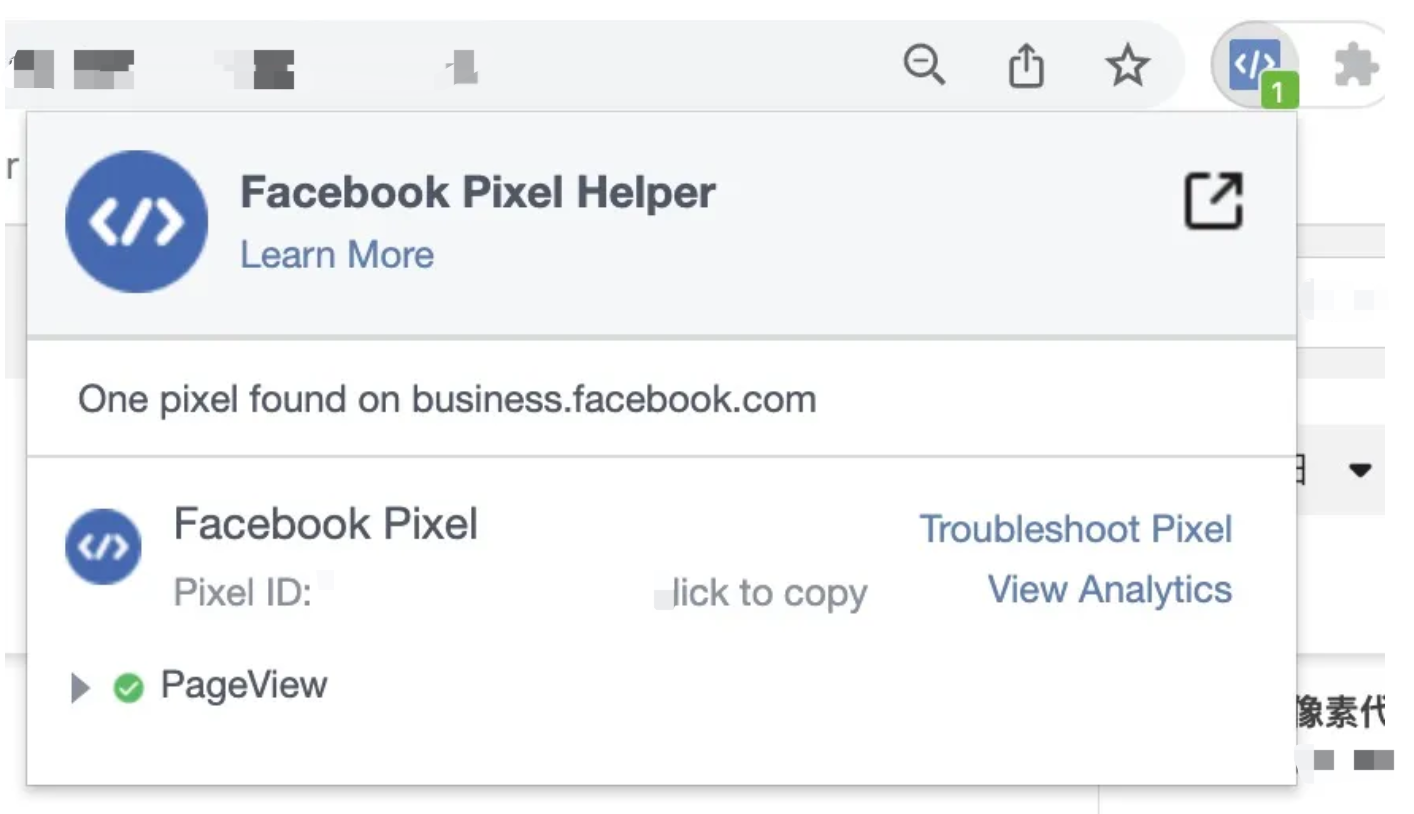Click the zoom-out magnifier icon
Screen dimensions: 1414x814
click(925, 66)
